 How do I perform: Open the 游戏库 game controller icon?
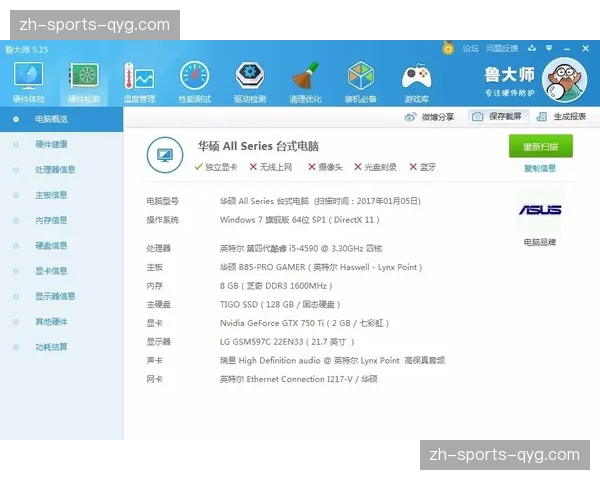point(416,82)
